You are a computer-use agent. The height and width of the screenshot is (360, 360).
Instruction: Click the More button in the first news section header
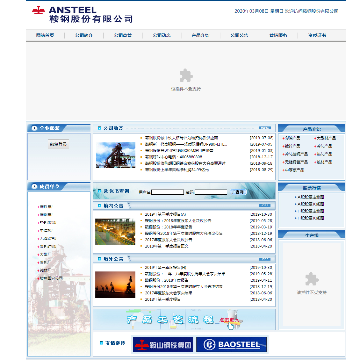click(x=265, y=128)
